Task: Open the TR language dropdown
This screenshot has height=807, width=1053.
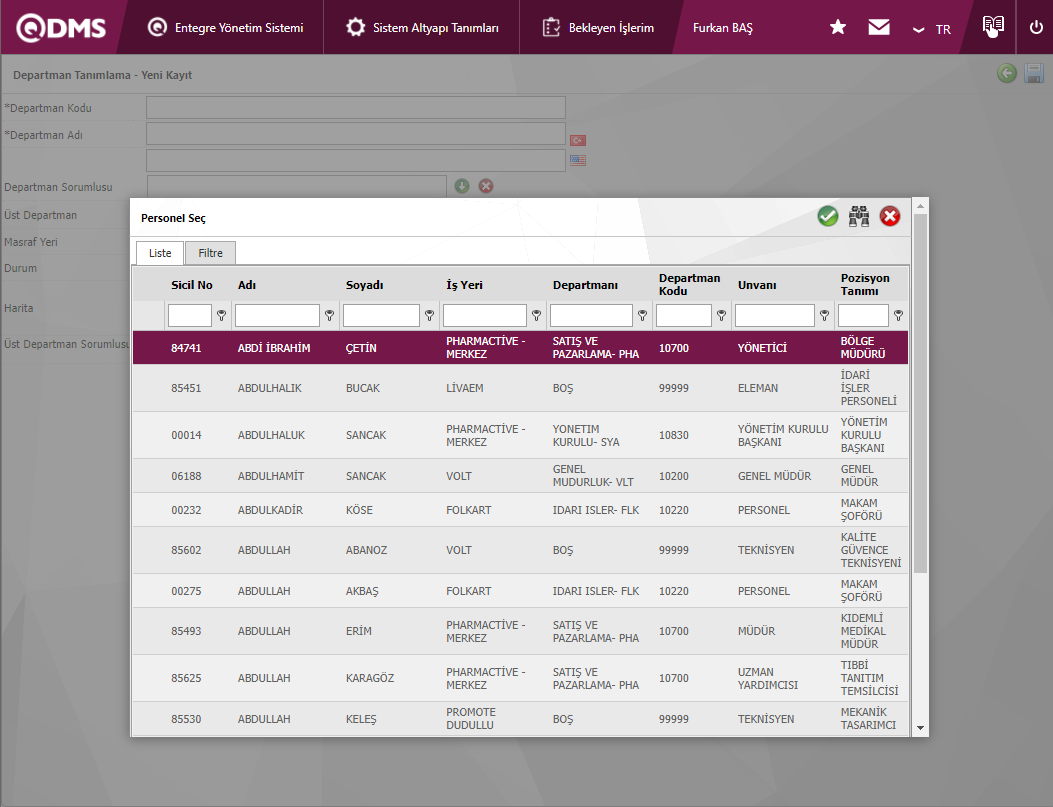Action: 932,29
